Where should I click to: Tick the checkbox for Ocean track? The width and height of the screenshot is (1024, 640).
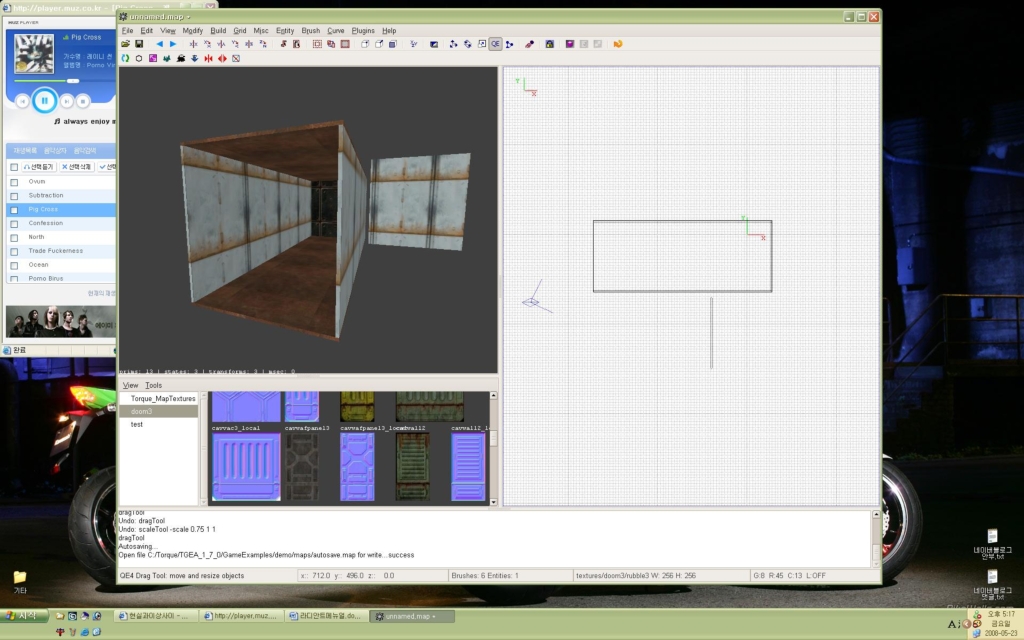pos(14,266)
